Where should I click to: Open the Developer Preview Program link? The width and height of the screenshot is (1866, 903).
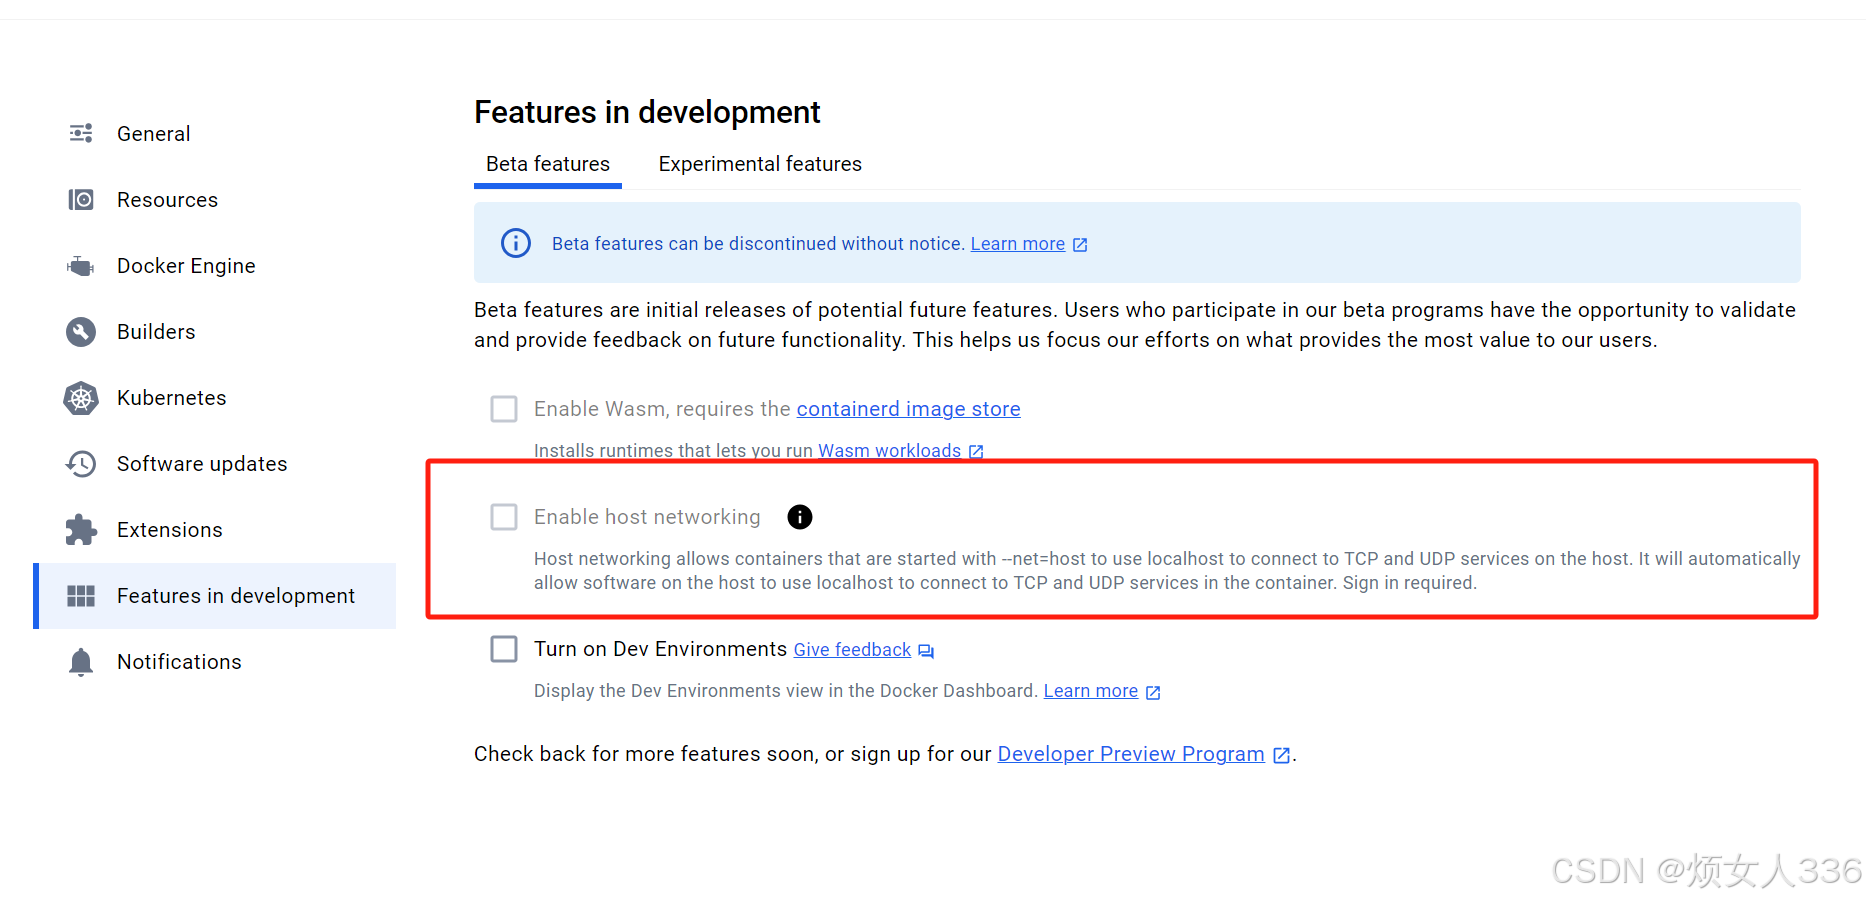click(1129, 753)
